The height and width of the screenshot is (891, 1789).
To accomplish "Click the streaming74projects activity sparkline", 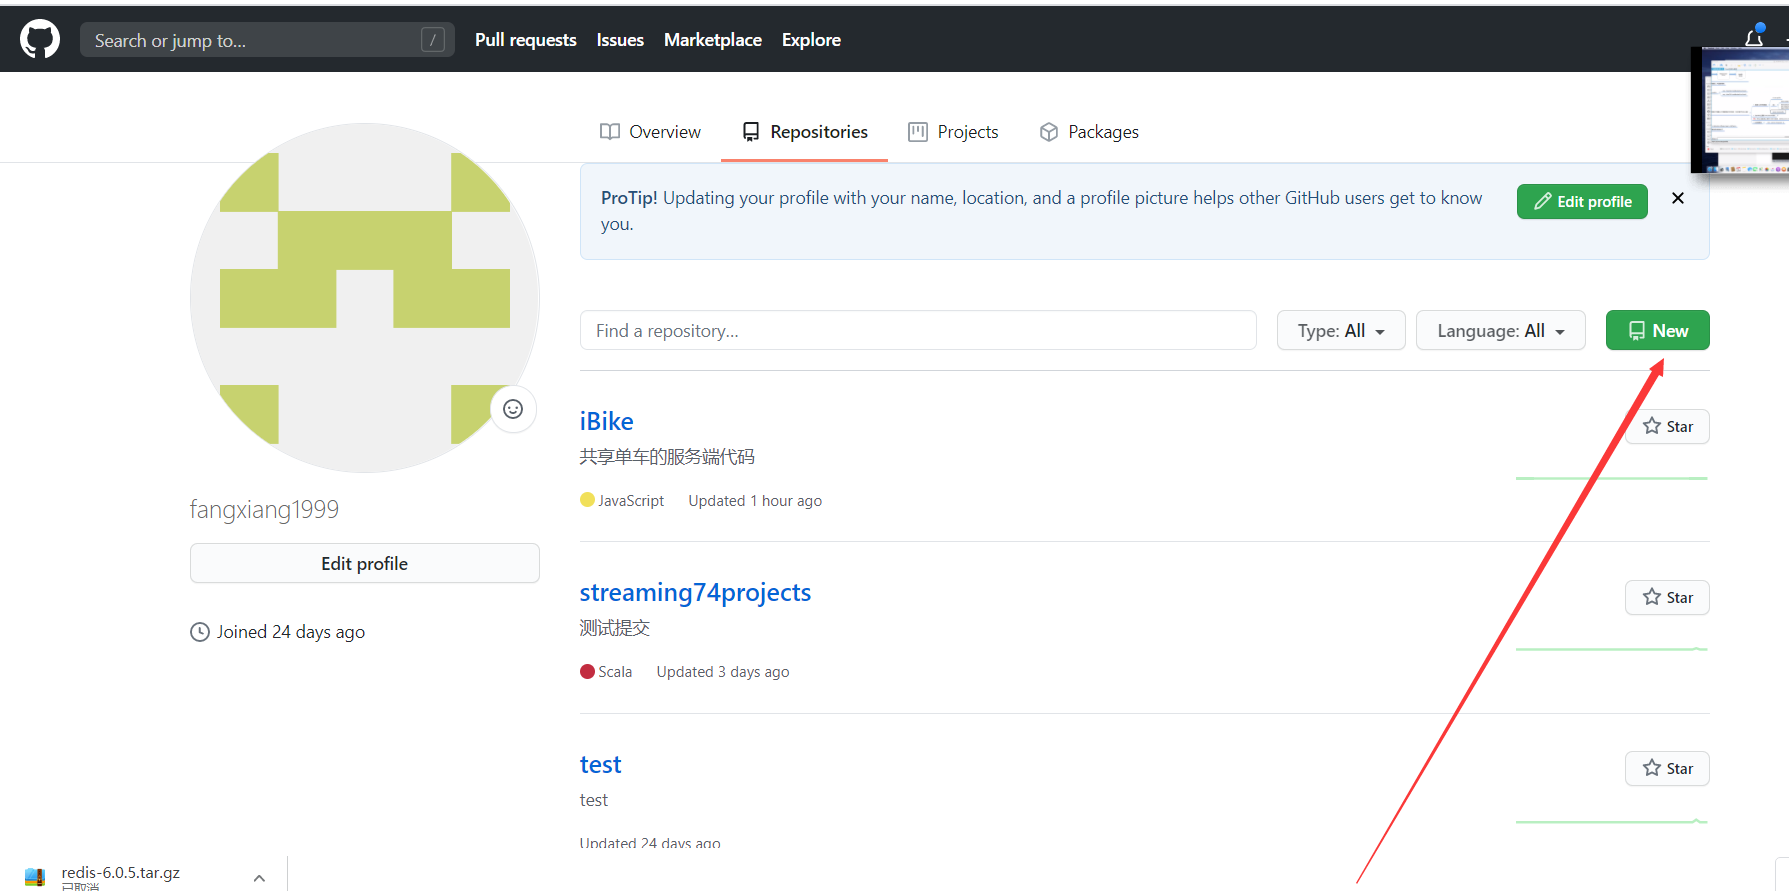I will coord(1612,649).
